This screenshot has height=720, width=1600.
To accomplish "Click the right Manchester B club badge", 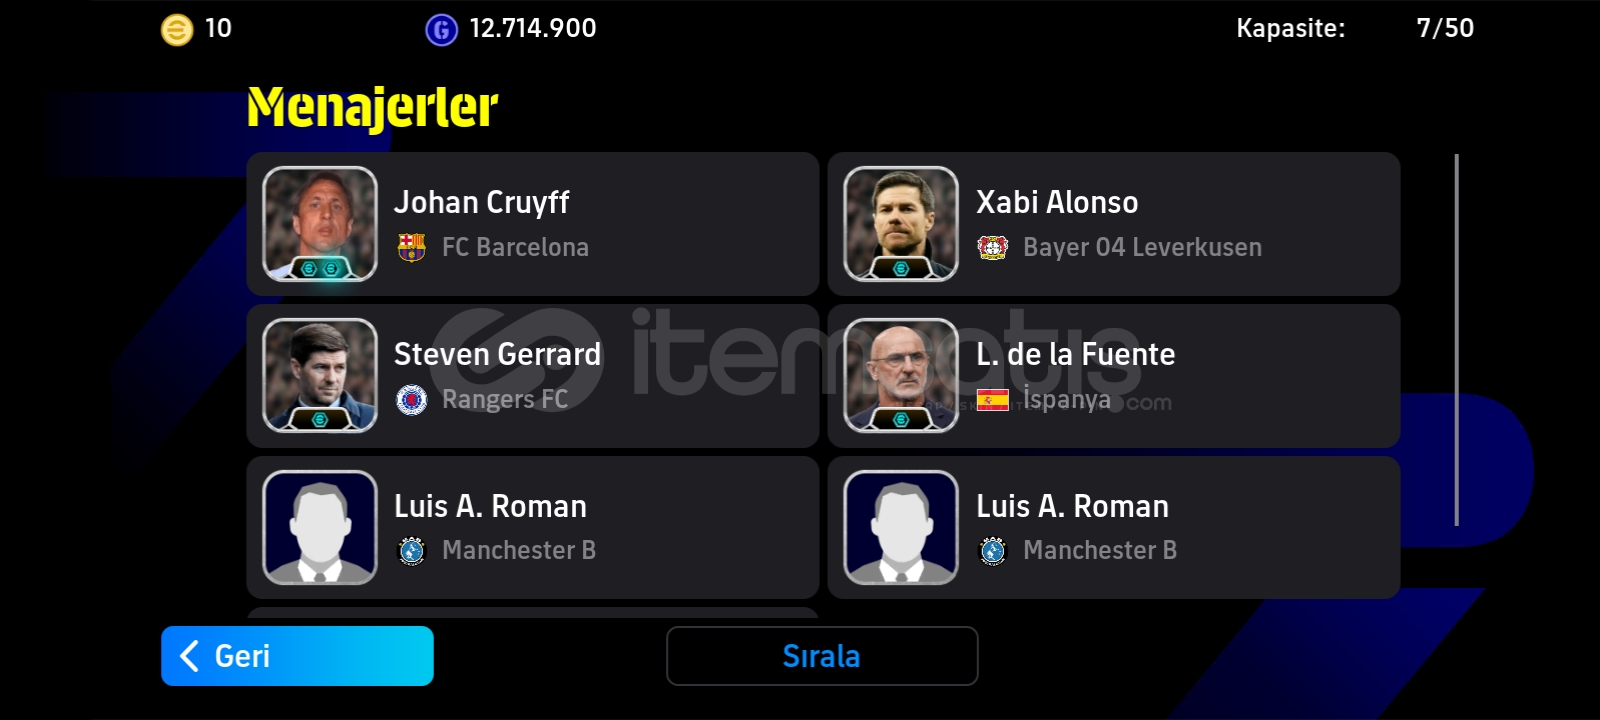I will [x=993, y=551].
